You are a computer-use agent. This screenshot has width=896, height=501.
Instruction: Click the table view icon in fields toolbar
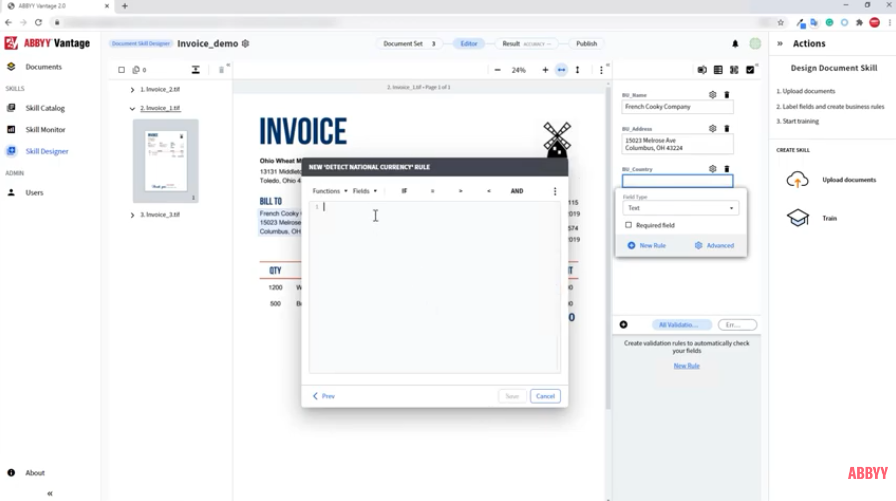(x=718, y=70)
